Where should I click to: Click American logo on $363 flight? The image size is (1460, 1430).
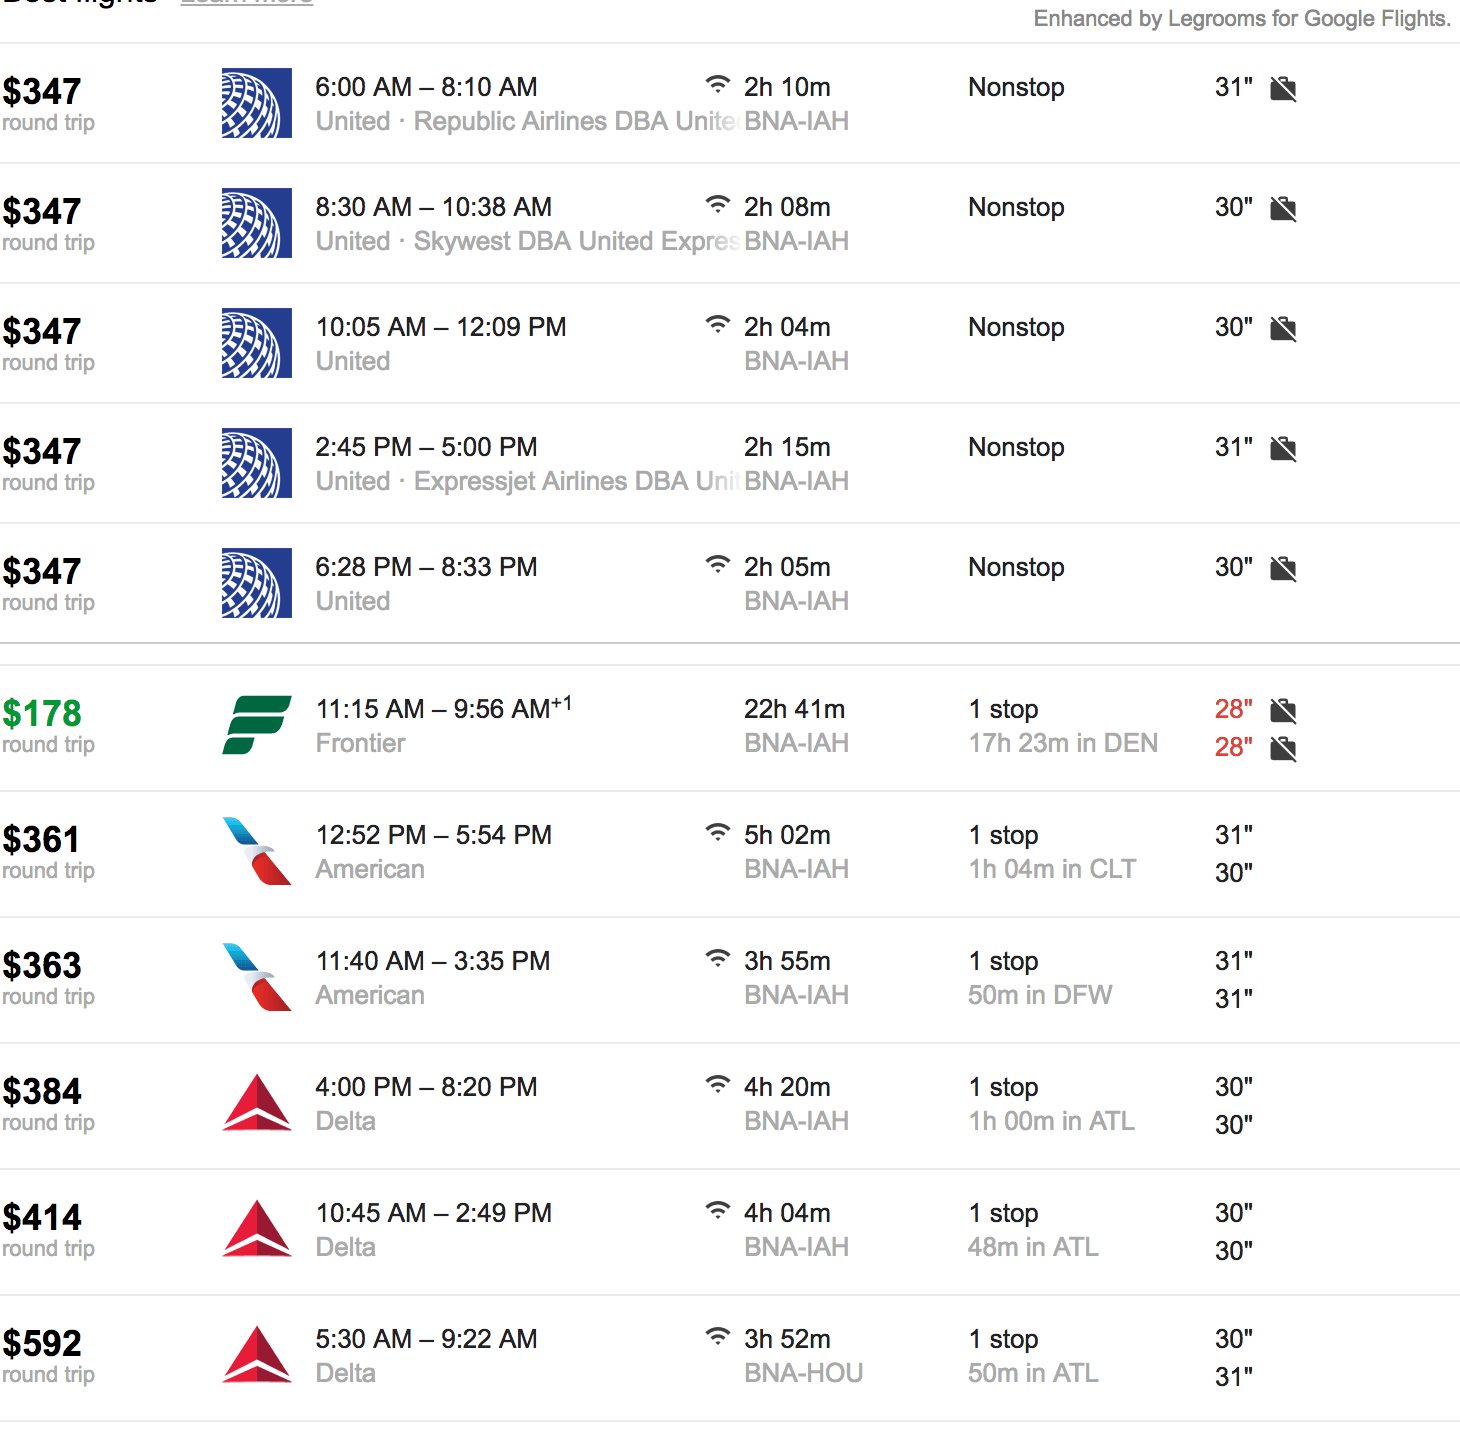257,977
